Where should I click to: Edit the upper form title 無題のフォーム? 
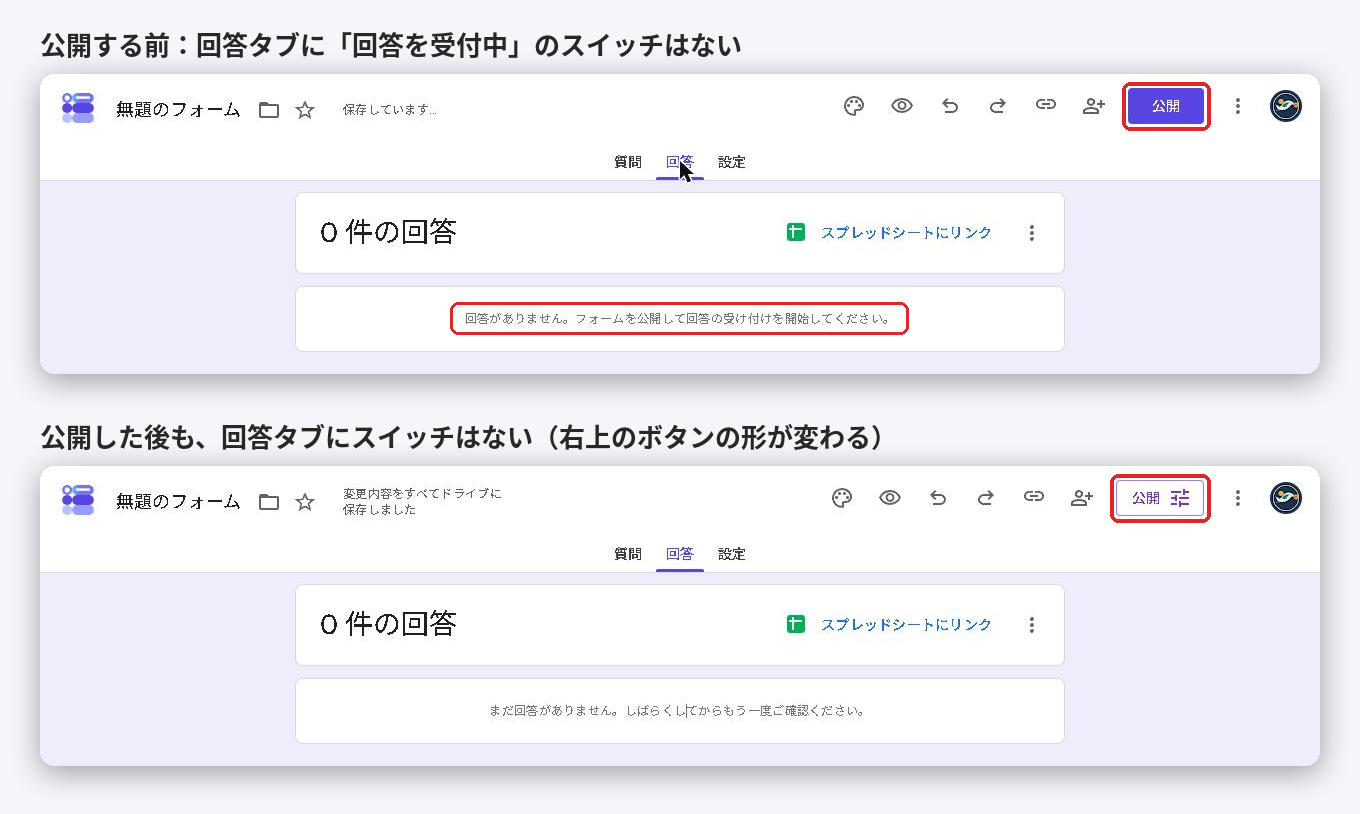pos(178,110)
